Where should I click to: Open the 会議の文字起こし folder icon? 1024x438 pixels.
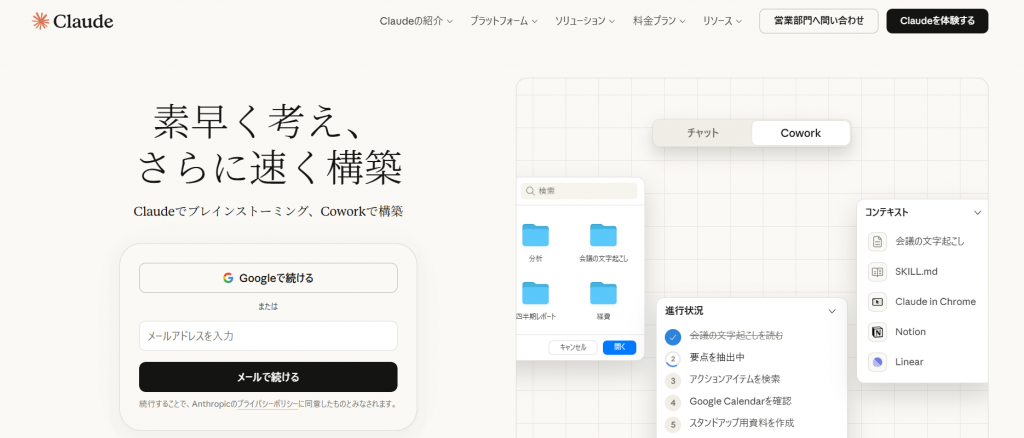pyautogui.click(x=603, y=235)
